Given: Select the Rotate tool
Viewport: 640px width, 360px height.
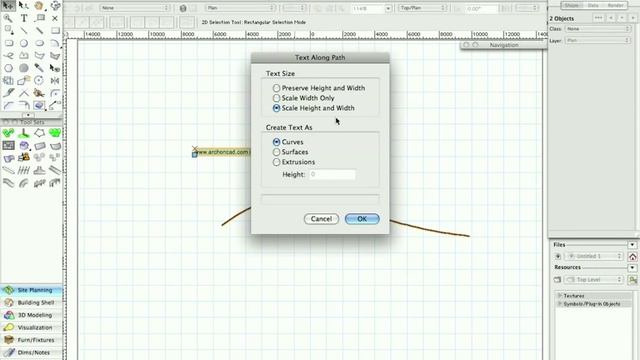Looking at the screenshot, I should point(39,80).
